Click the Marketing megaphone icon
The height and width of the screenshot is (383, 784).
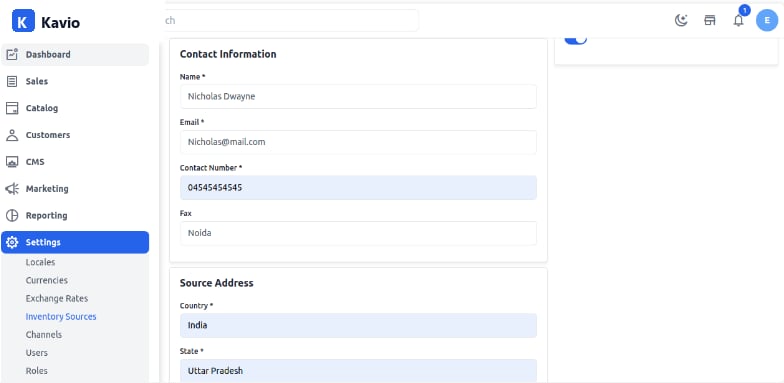pyautogui.click(x=12, y=189)
